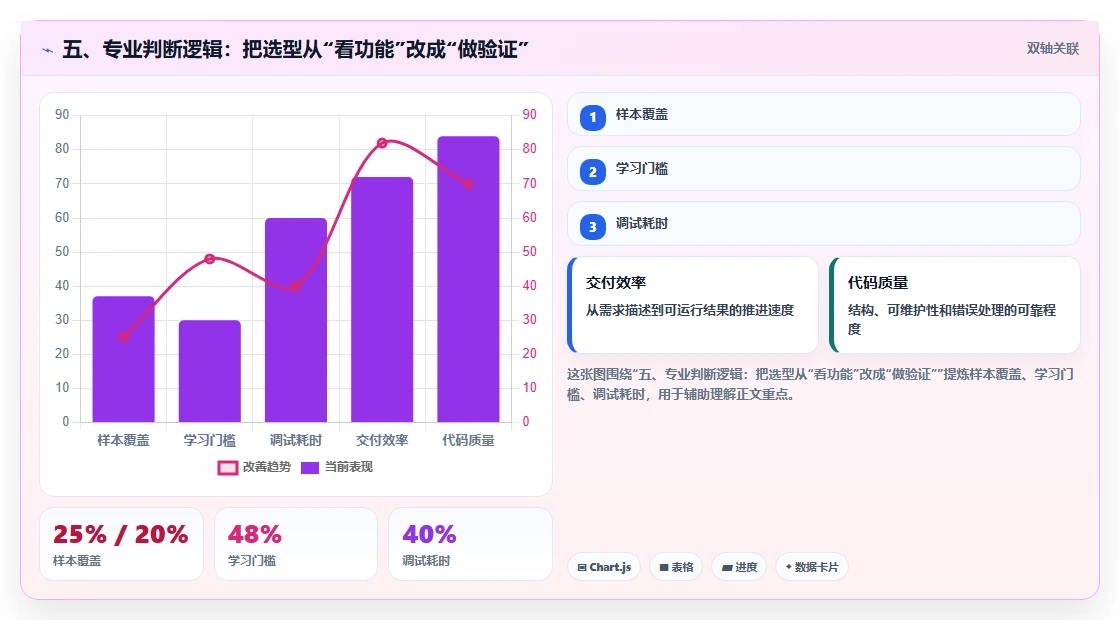The height and width of the screenshot is (620, 1120).
Task: Click the blue number 1 badge
Action: tap(592, 117)
